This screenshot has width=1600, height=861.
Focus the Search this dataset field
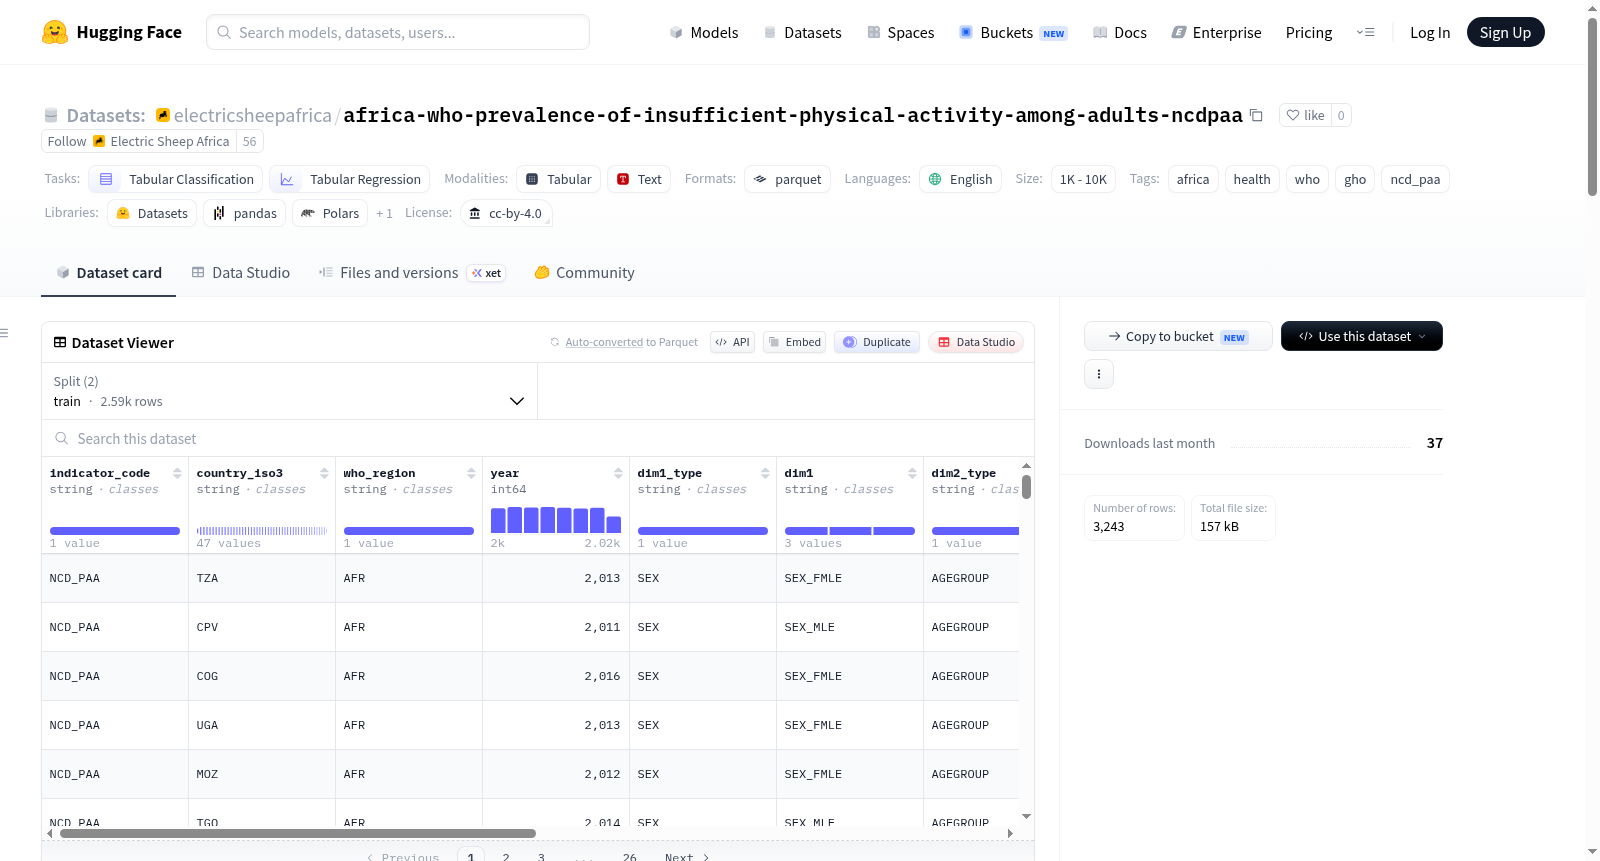[538, 438]
